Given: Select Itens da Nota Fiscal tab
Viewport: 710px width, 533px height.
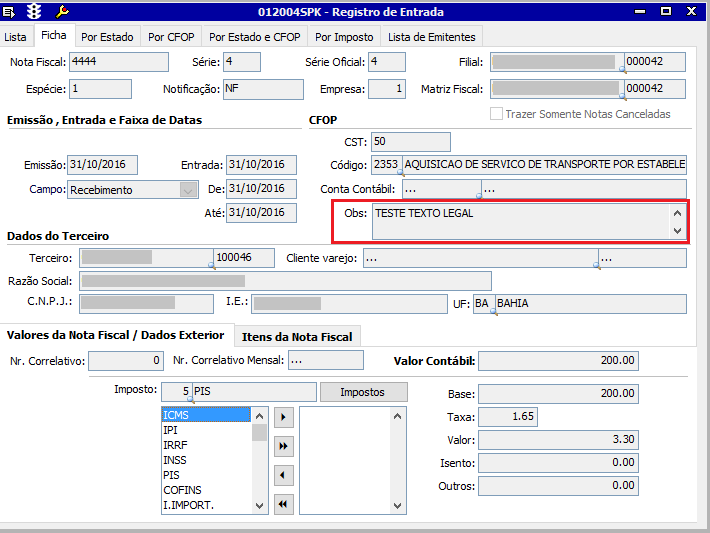Looking at the screenshot, I should [297, 337].
